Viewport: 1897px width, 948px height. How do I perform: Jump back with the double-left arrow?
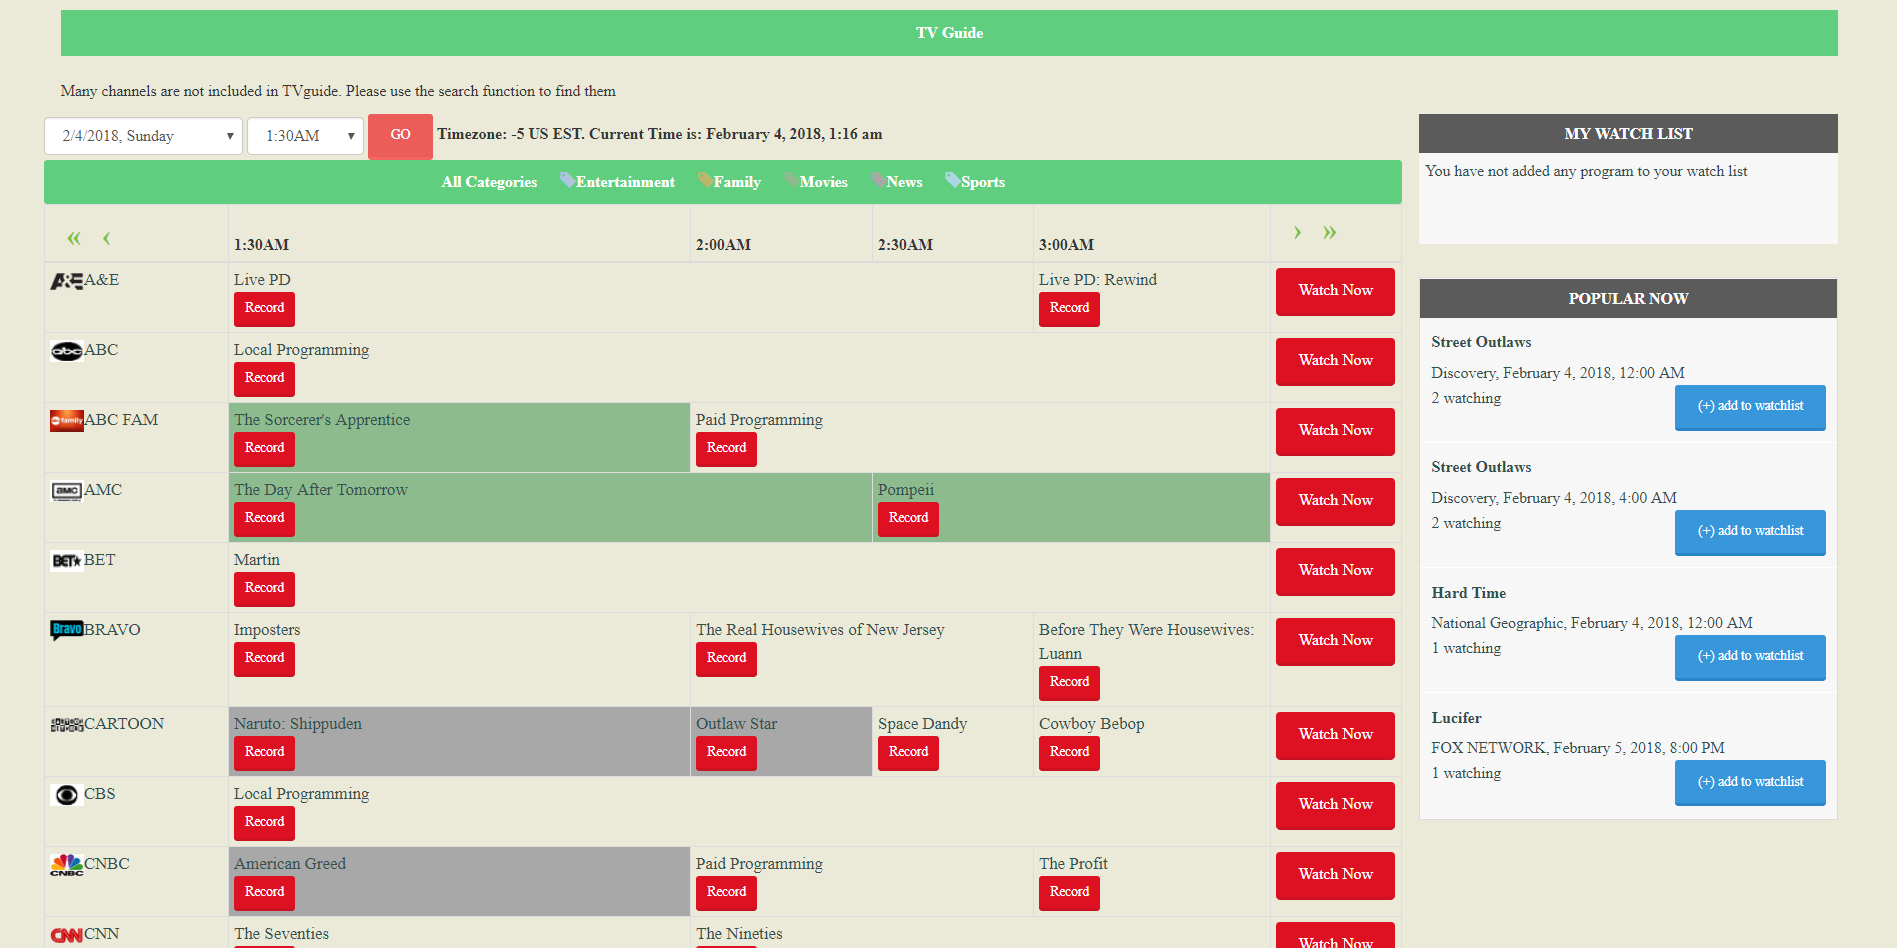[73, 238]
